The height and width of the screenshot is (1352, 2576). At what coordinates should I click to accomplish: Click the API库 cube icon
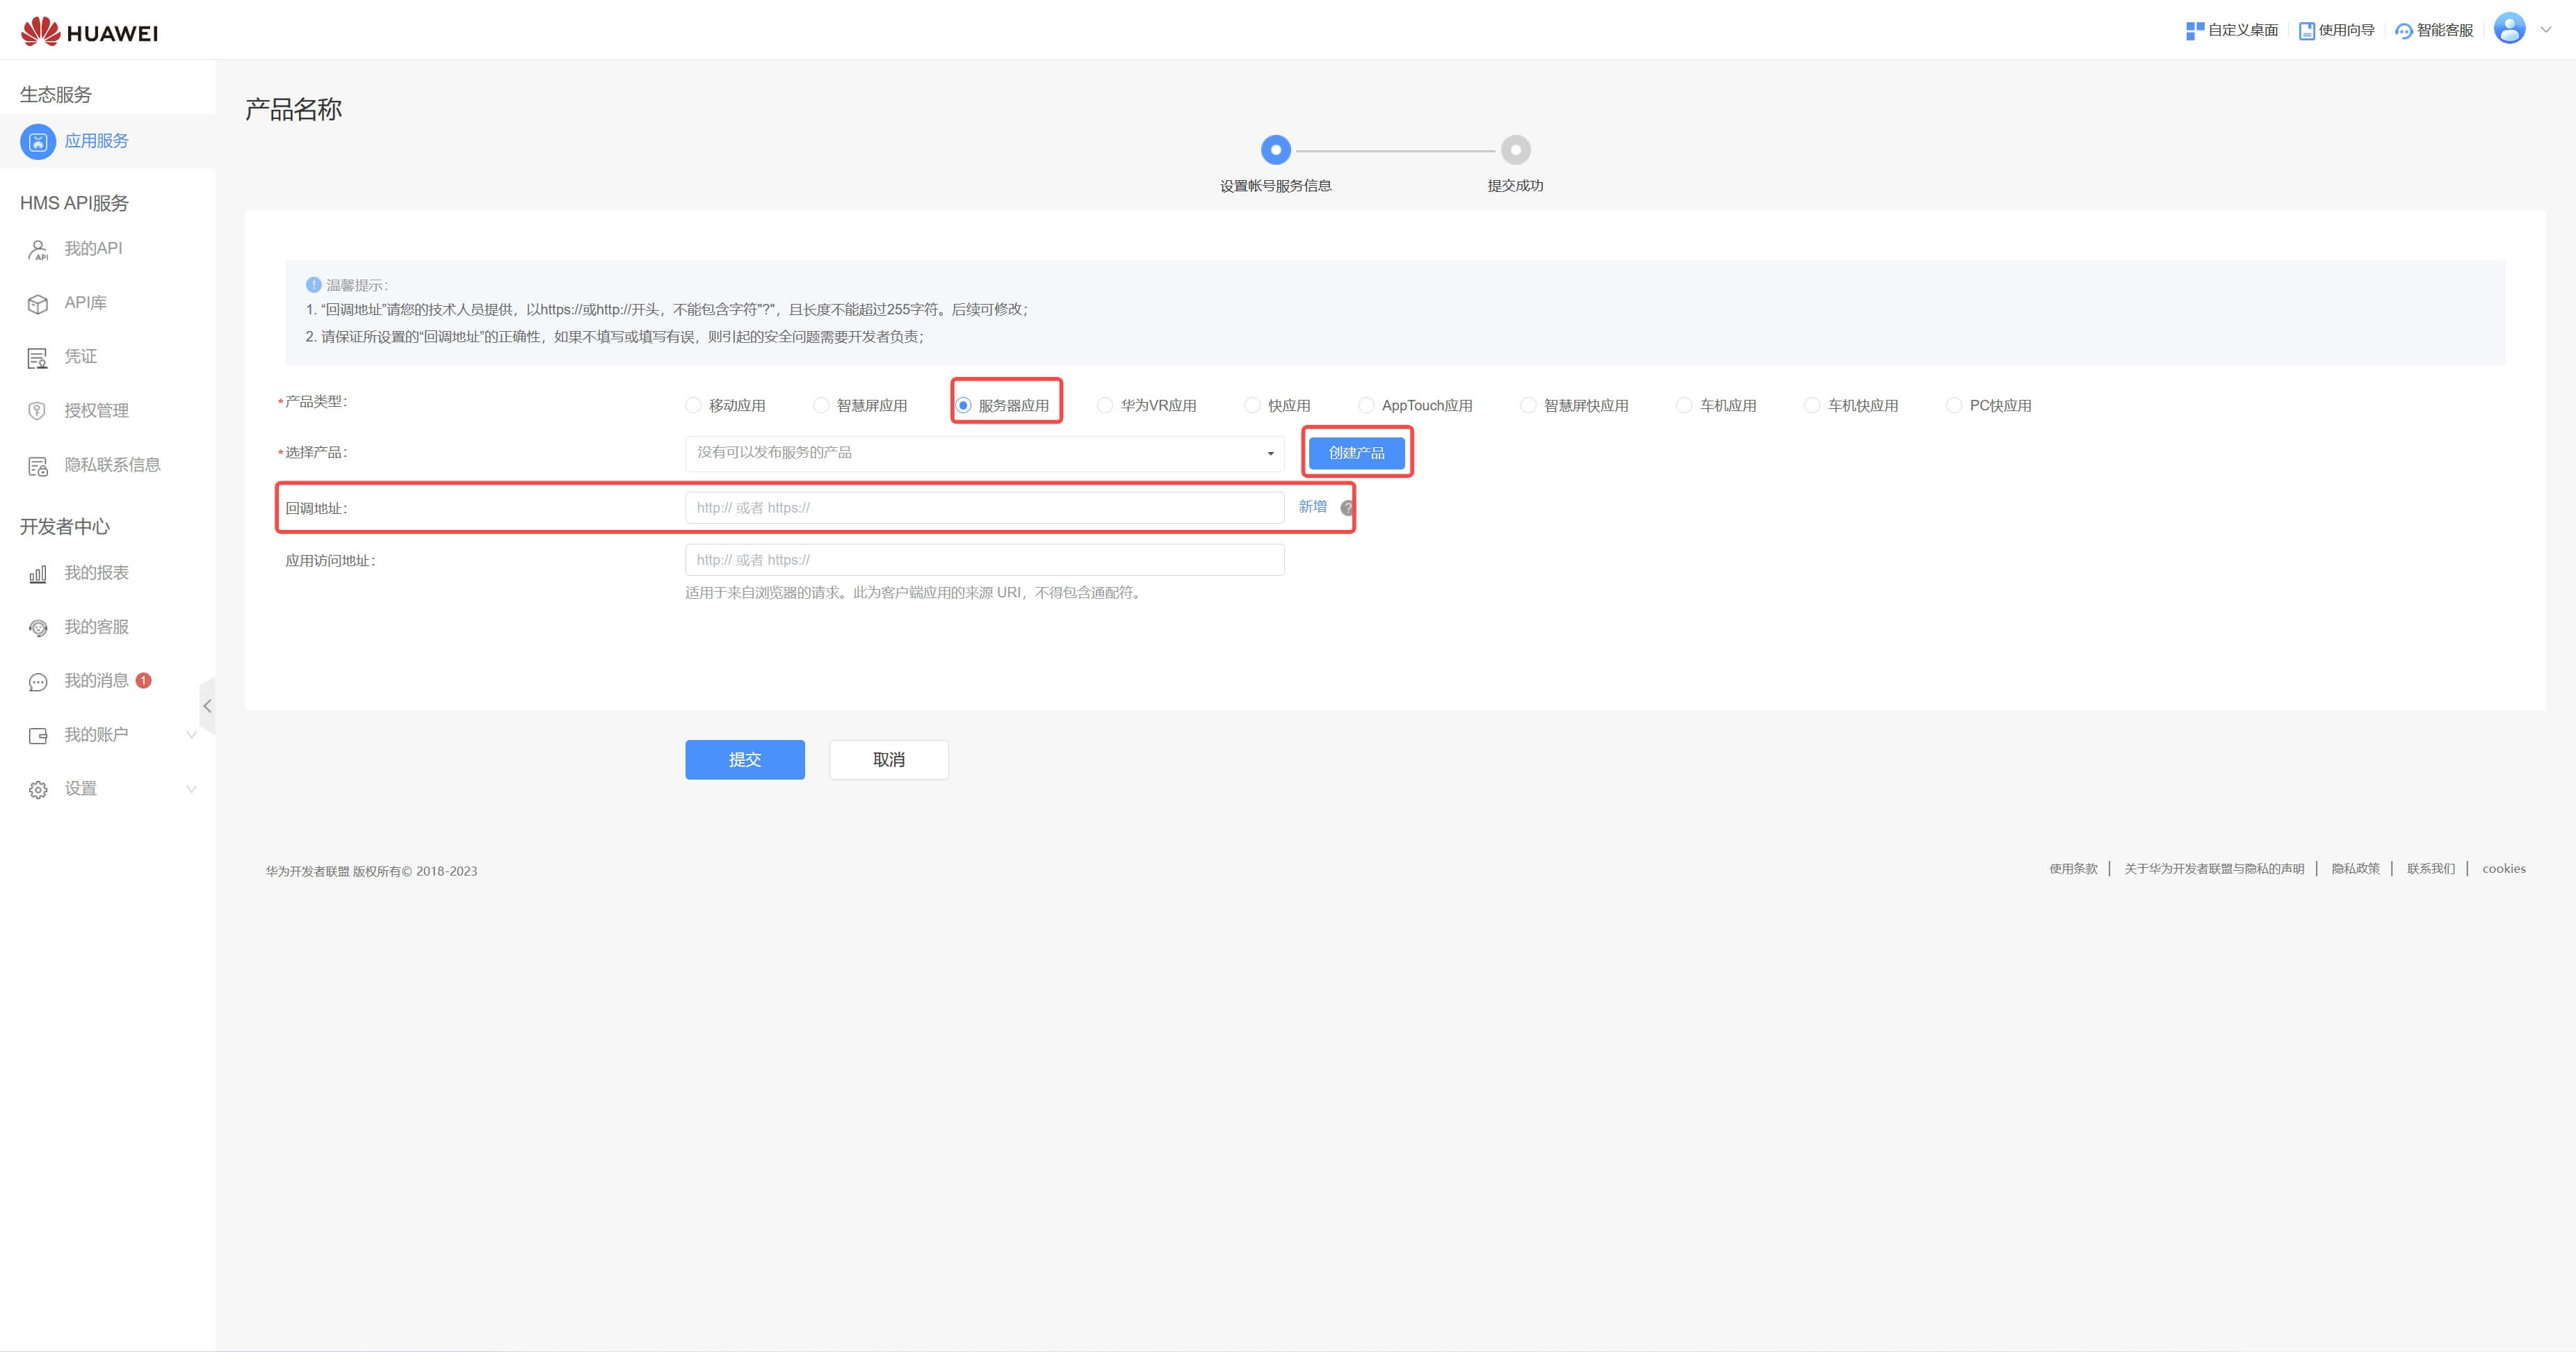[38, 304]
